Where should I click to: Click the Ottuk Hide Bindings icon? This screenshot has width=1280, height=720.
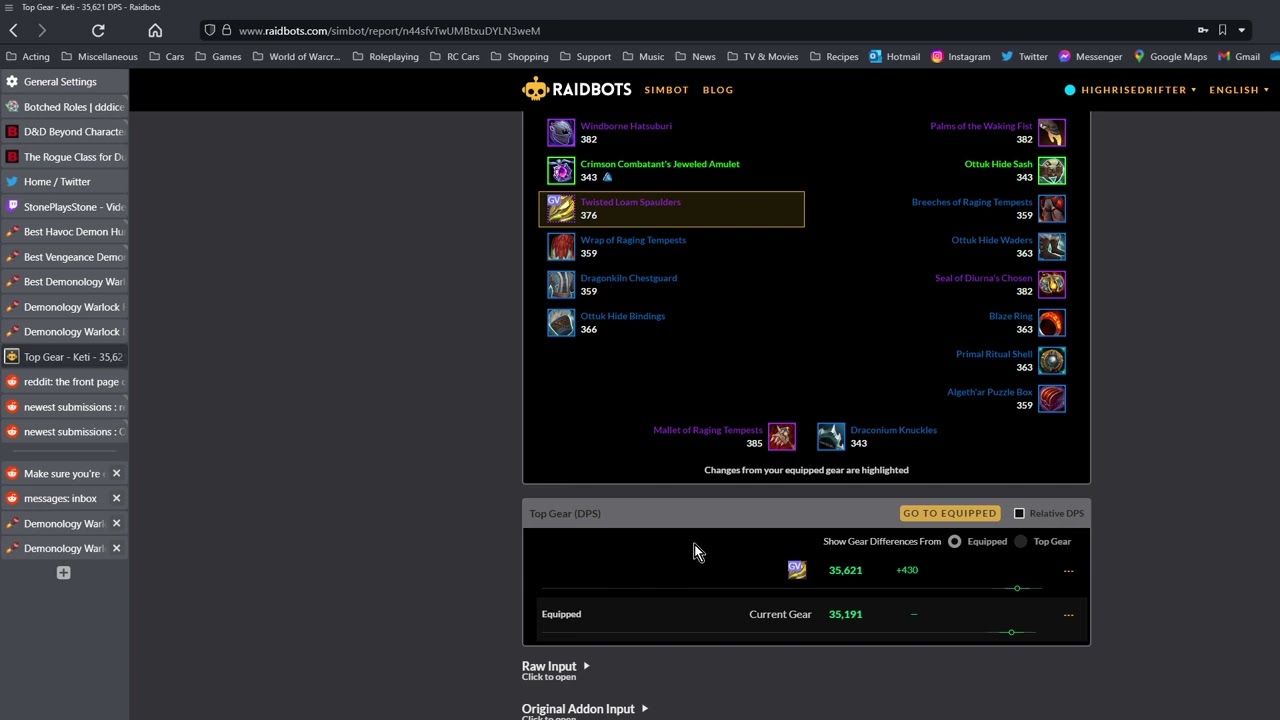561,323
